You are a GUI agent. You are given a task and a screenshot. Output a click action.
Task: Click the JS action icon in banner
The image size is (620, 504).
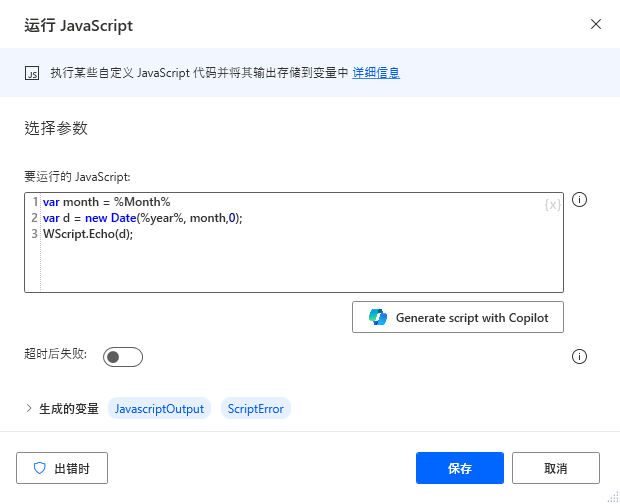(32, 73)
